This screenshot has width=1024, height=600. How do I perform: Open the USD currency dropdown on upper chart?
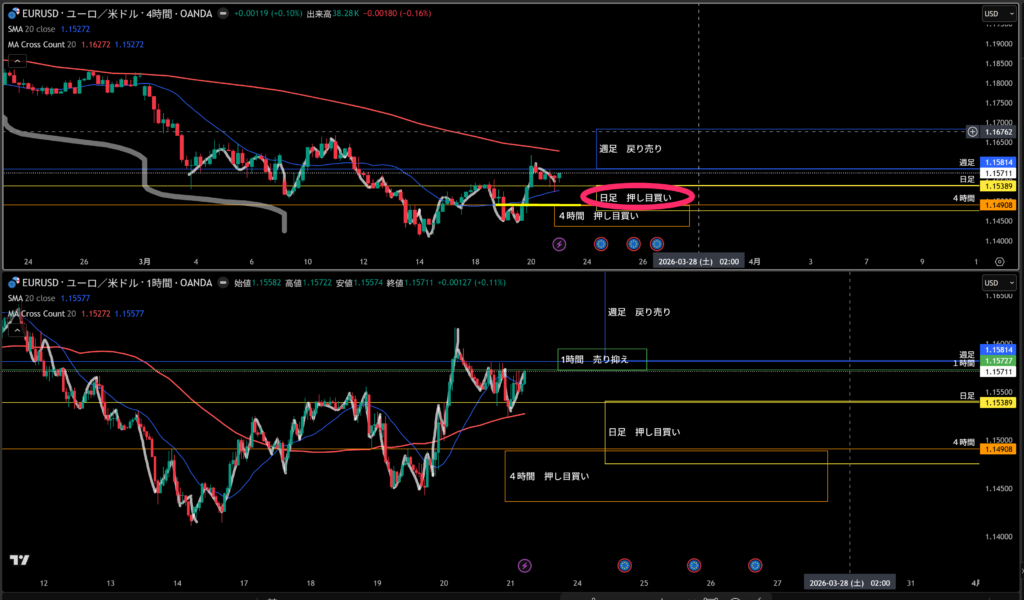point(990,14)
